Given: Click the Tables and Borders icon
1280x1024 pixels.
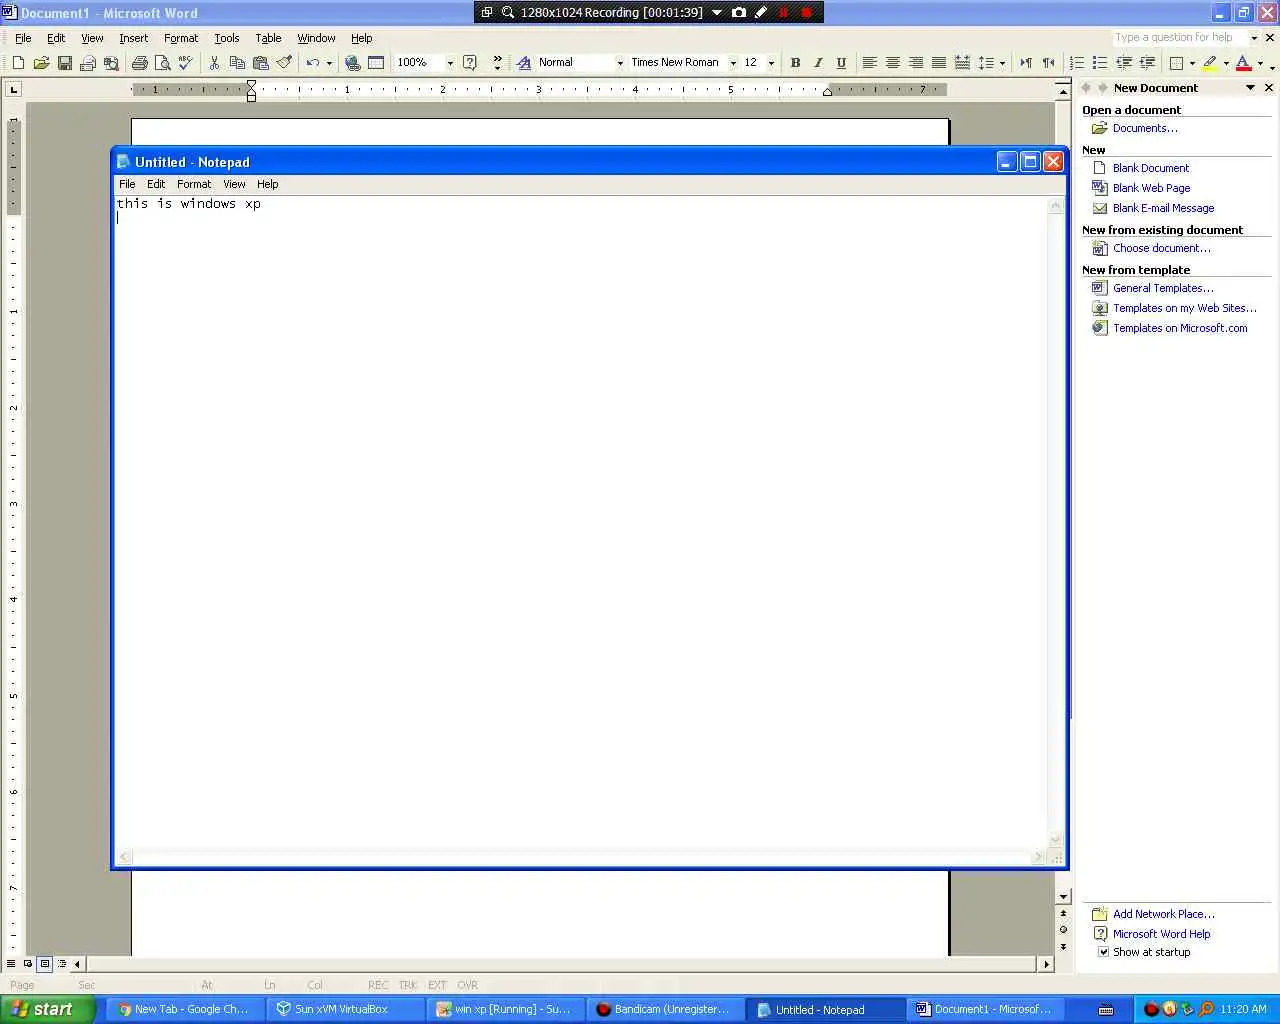Looking at the screenshot, I should pyautogui.click(x=376, y=62).
